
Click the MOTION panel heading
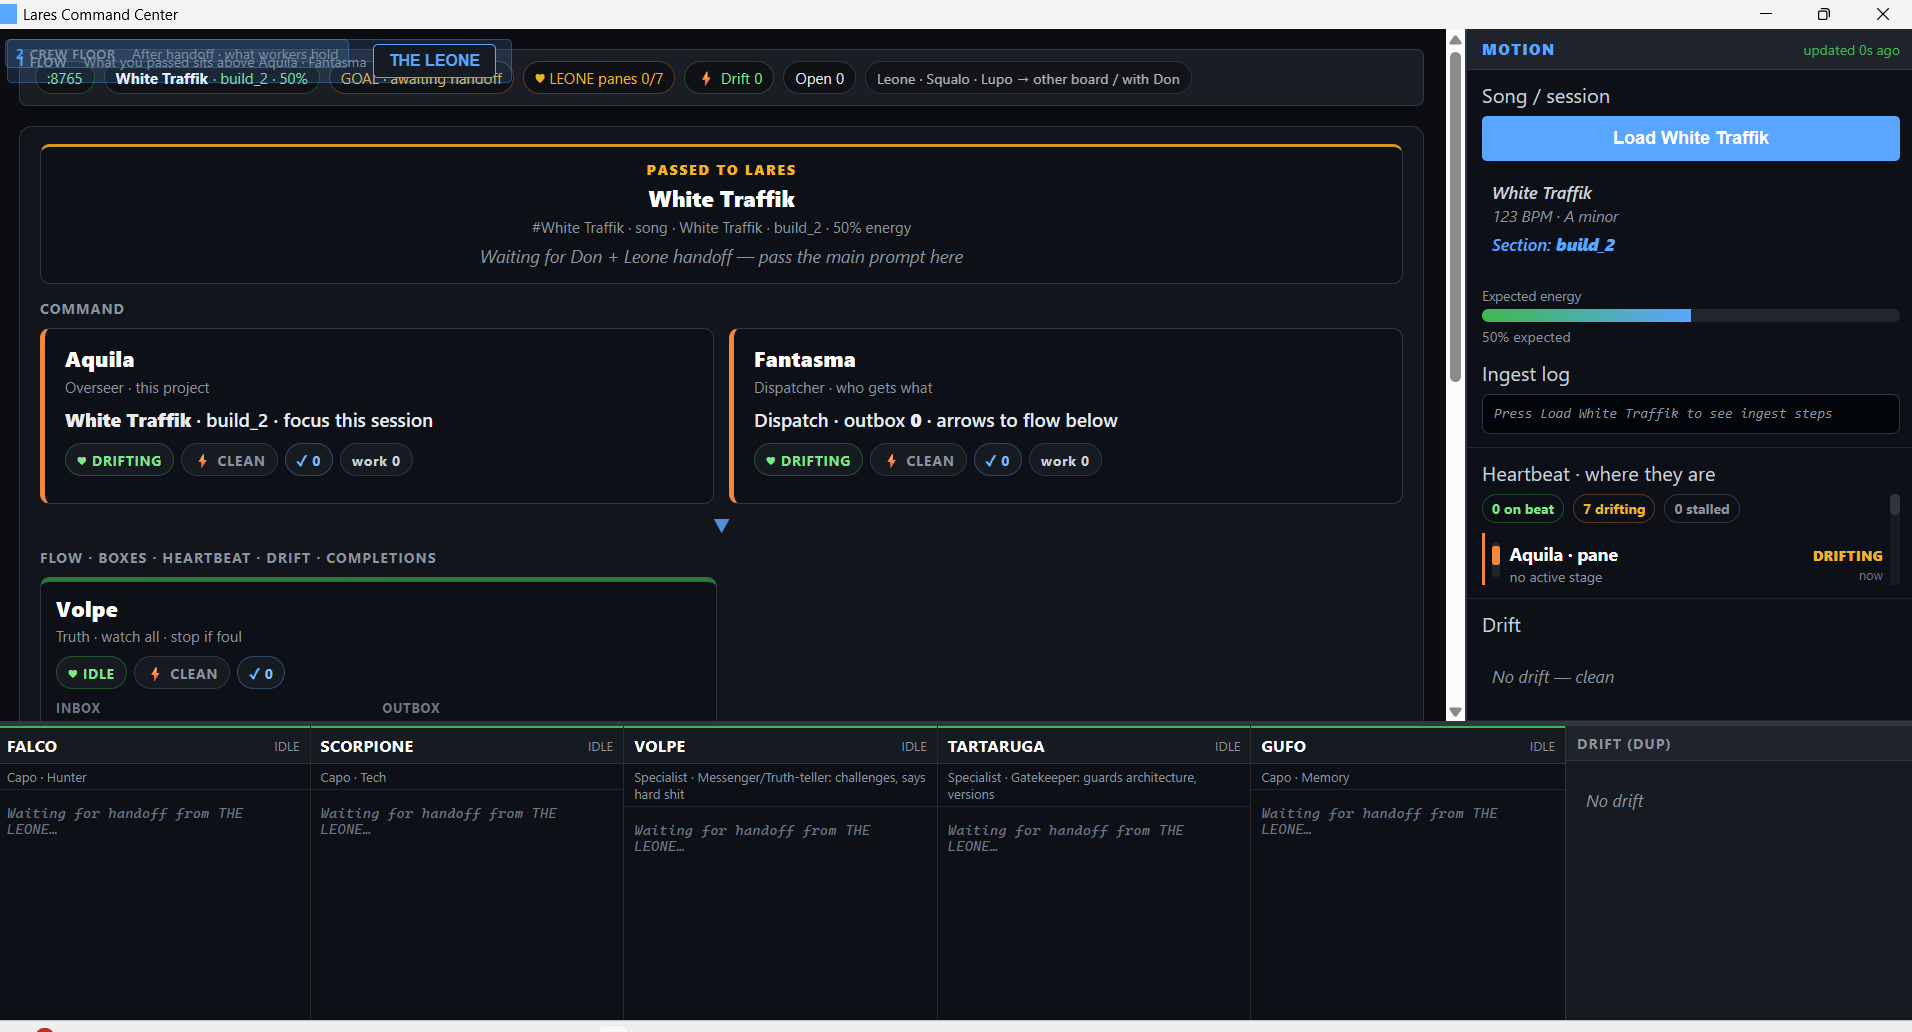[1518, 50]
